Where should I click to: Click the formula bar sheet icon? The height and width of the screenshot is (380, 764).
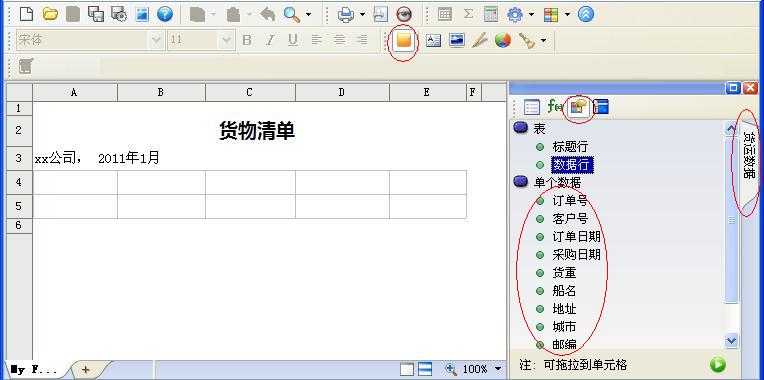coord(26,66)
